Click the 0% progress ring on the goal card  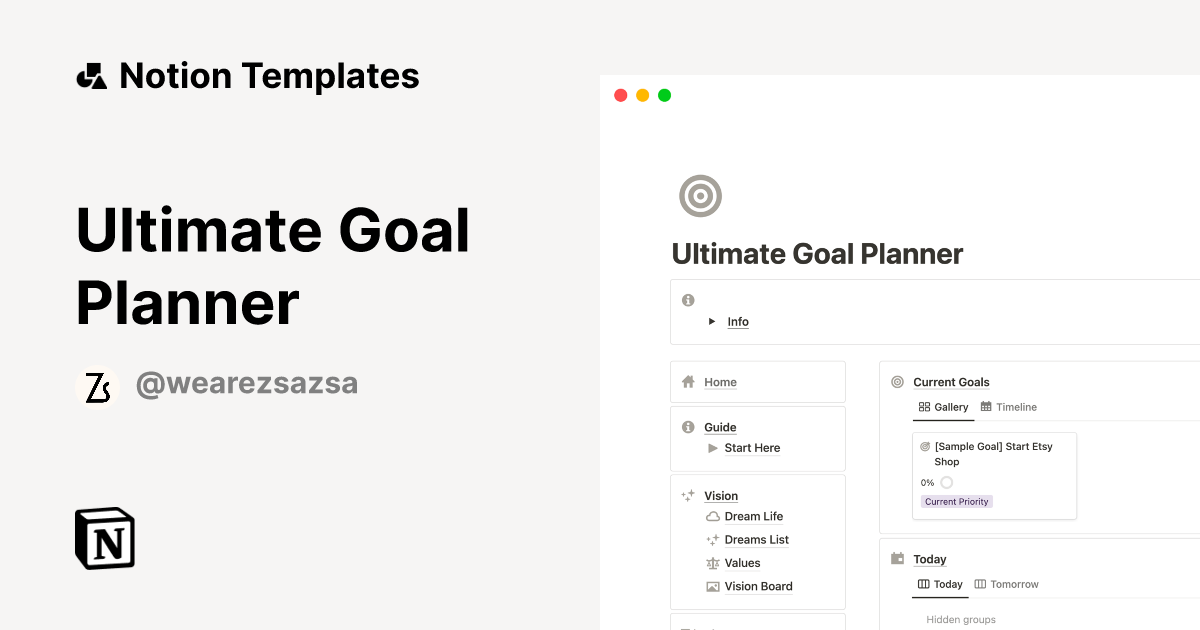point(946,482)
